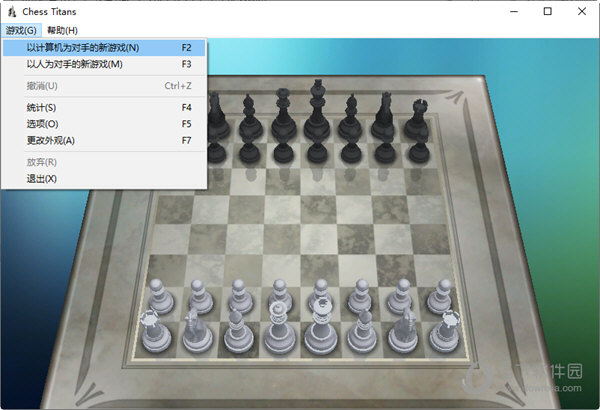Click the black bishop on c8
The image size is (600, 410).
(251, 117)
